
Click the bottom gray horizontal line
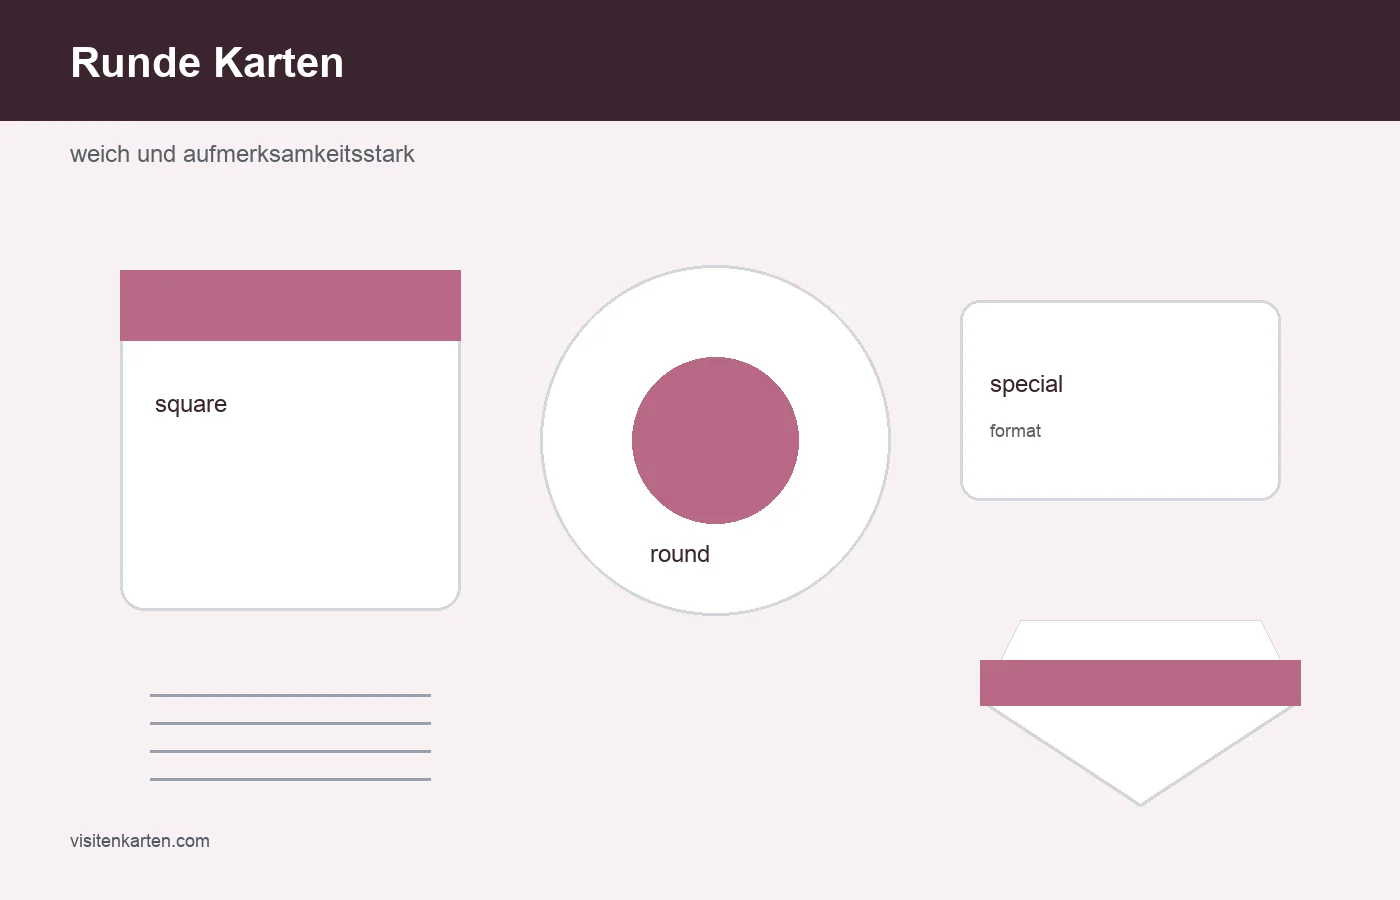[290, 779]
